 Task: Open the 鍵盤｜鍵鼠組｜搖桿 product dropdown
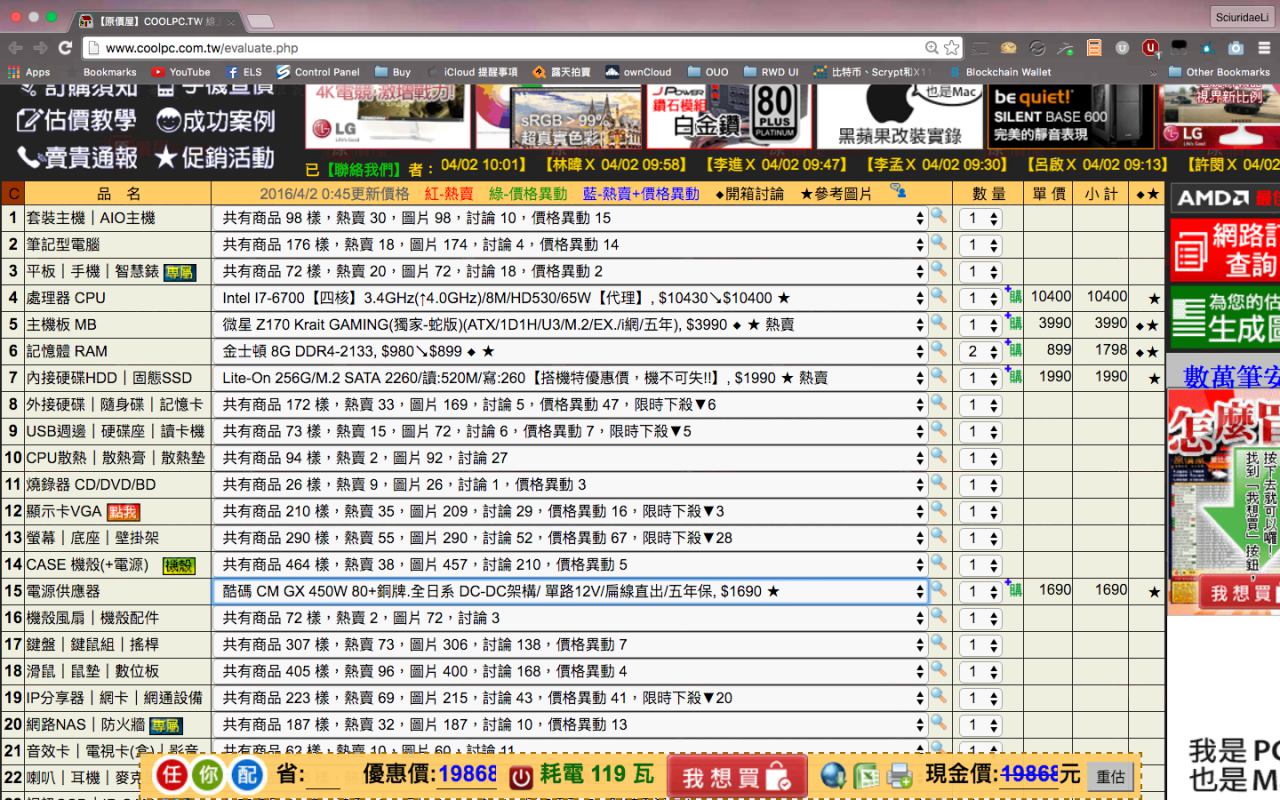[570, 645]
